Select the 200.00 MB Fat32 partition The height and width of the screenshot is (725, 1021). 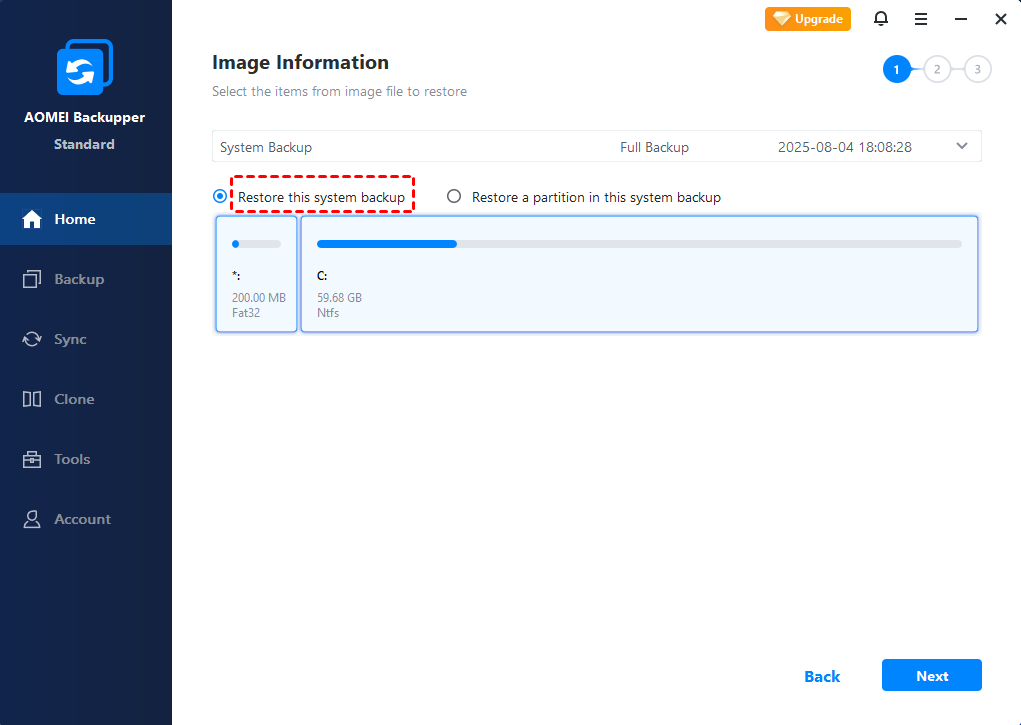point(256,274)
